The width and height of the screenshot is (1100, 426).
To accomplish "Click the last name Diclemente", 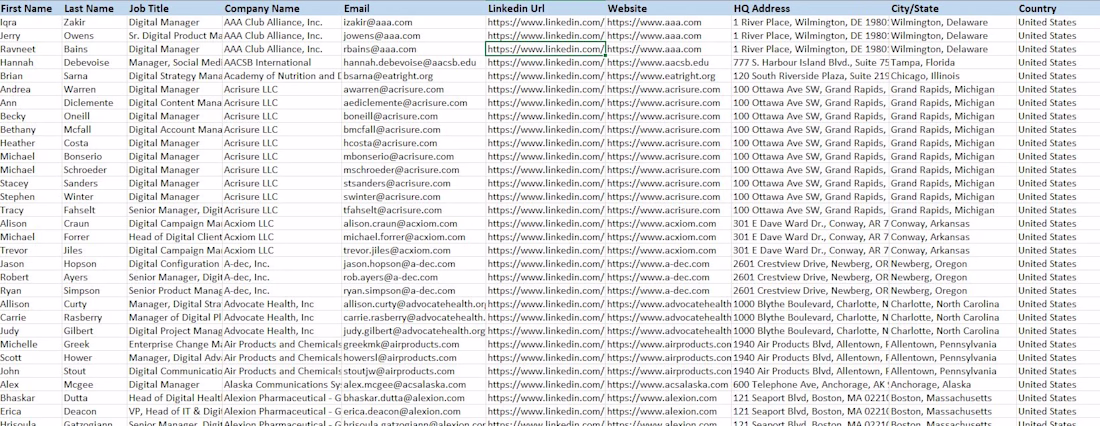I will pyautogui.click(x=95, y=102).
